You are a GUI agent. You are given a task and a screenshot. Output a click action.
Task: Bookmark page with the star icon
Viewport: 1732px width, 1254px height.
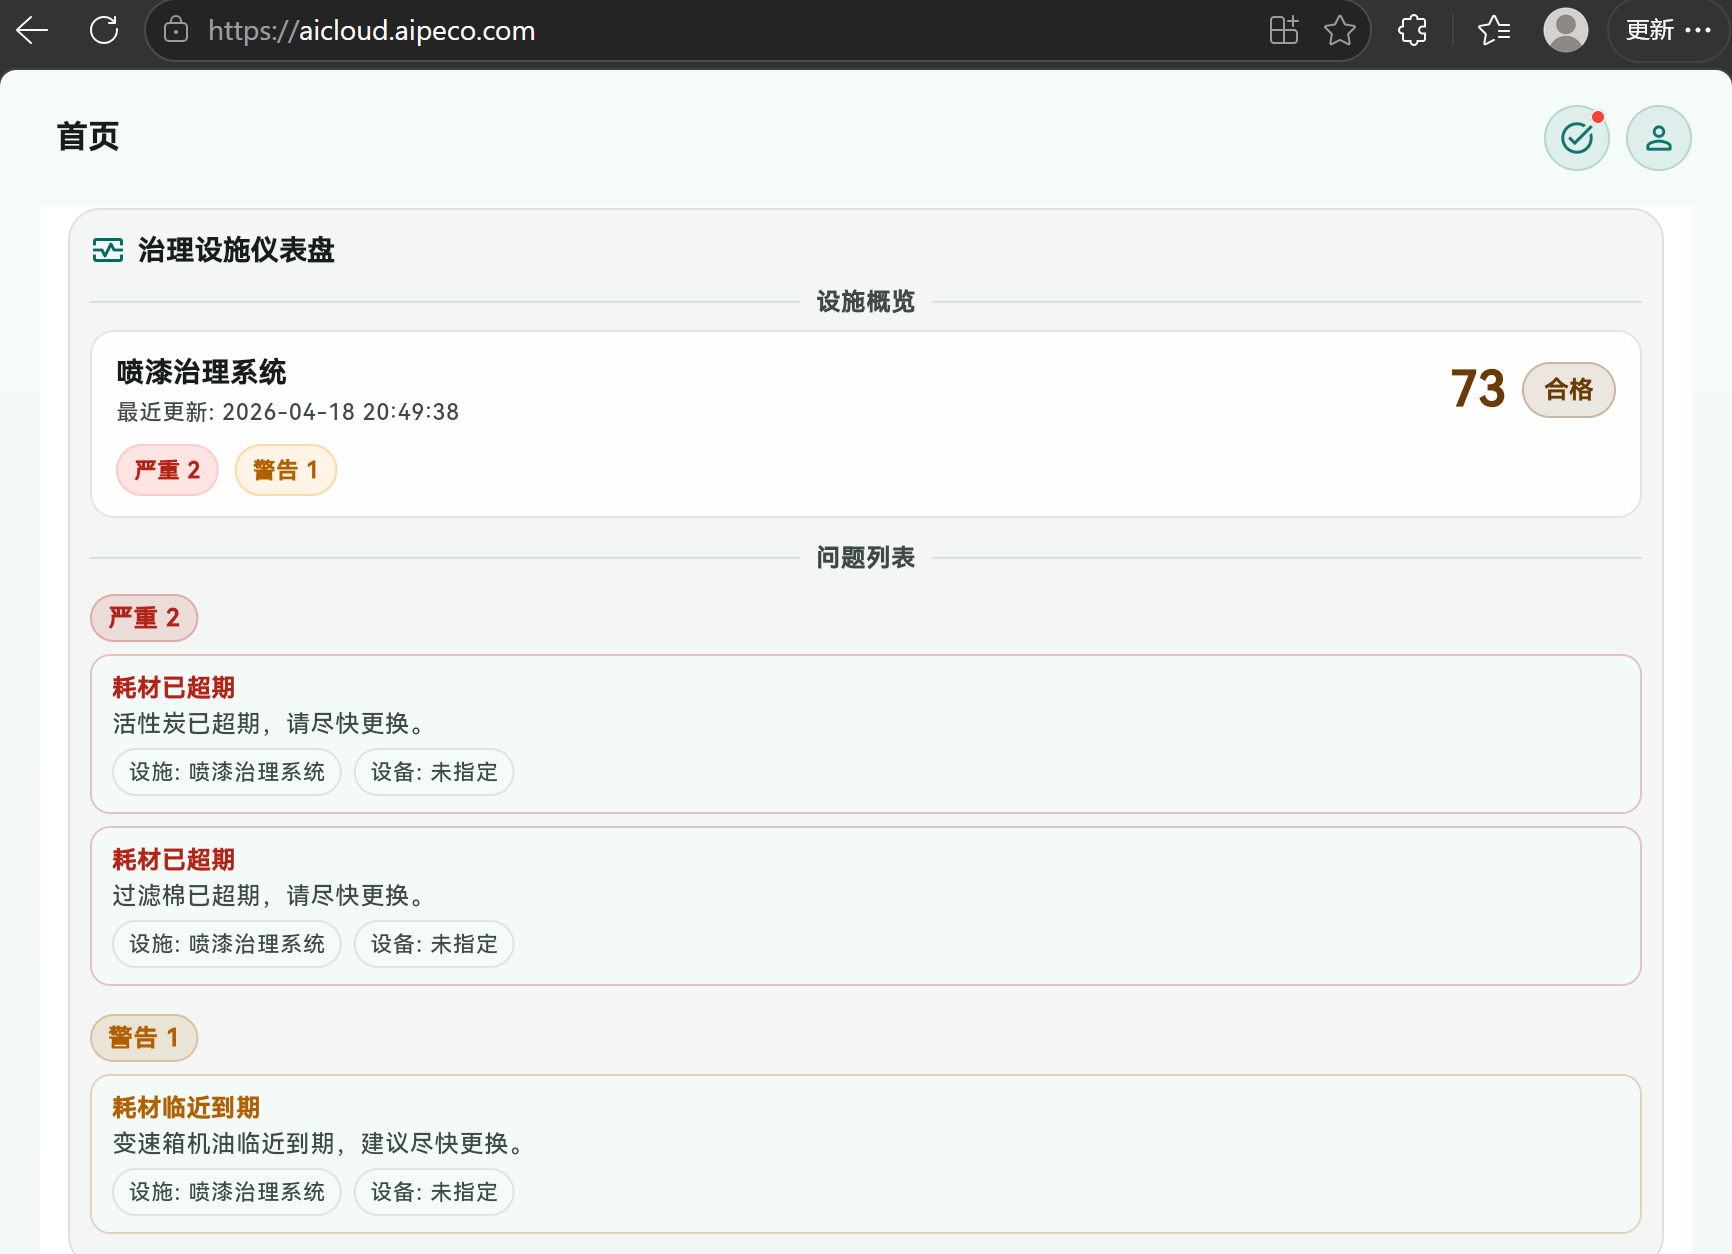click(1340, 31)
